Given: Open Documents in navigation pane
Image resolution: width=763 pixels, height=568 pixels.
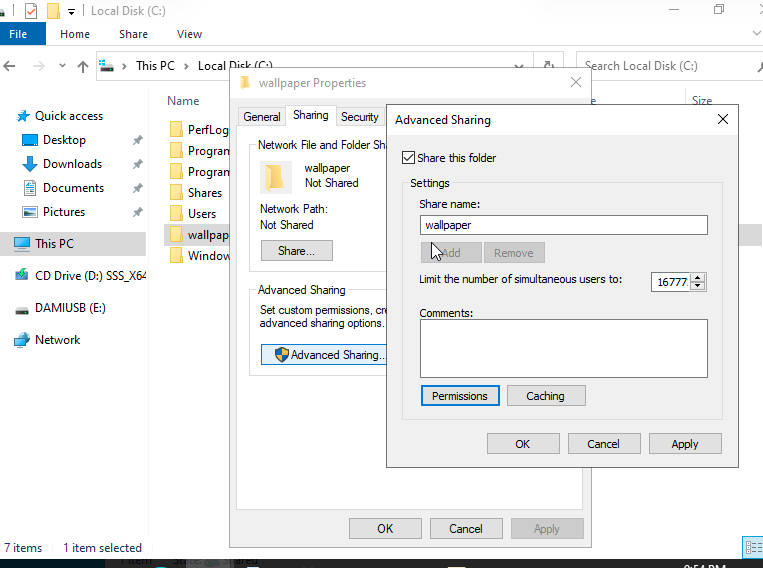Looking at the screenshot, I should pos(73,188).
